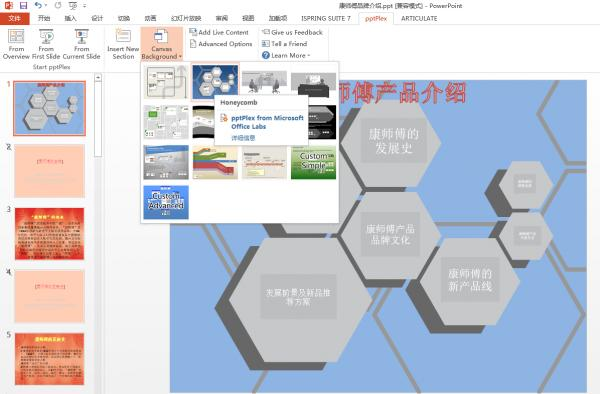The height and width of the screenshot is (394, 600).
Task: Click the top hexagon text on slide
Action: 394,140
